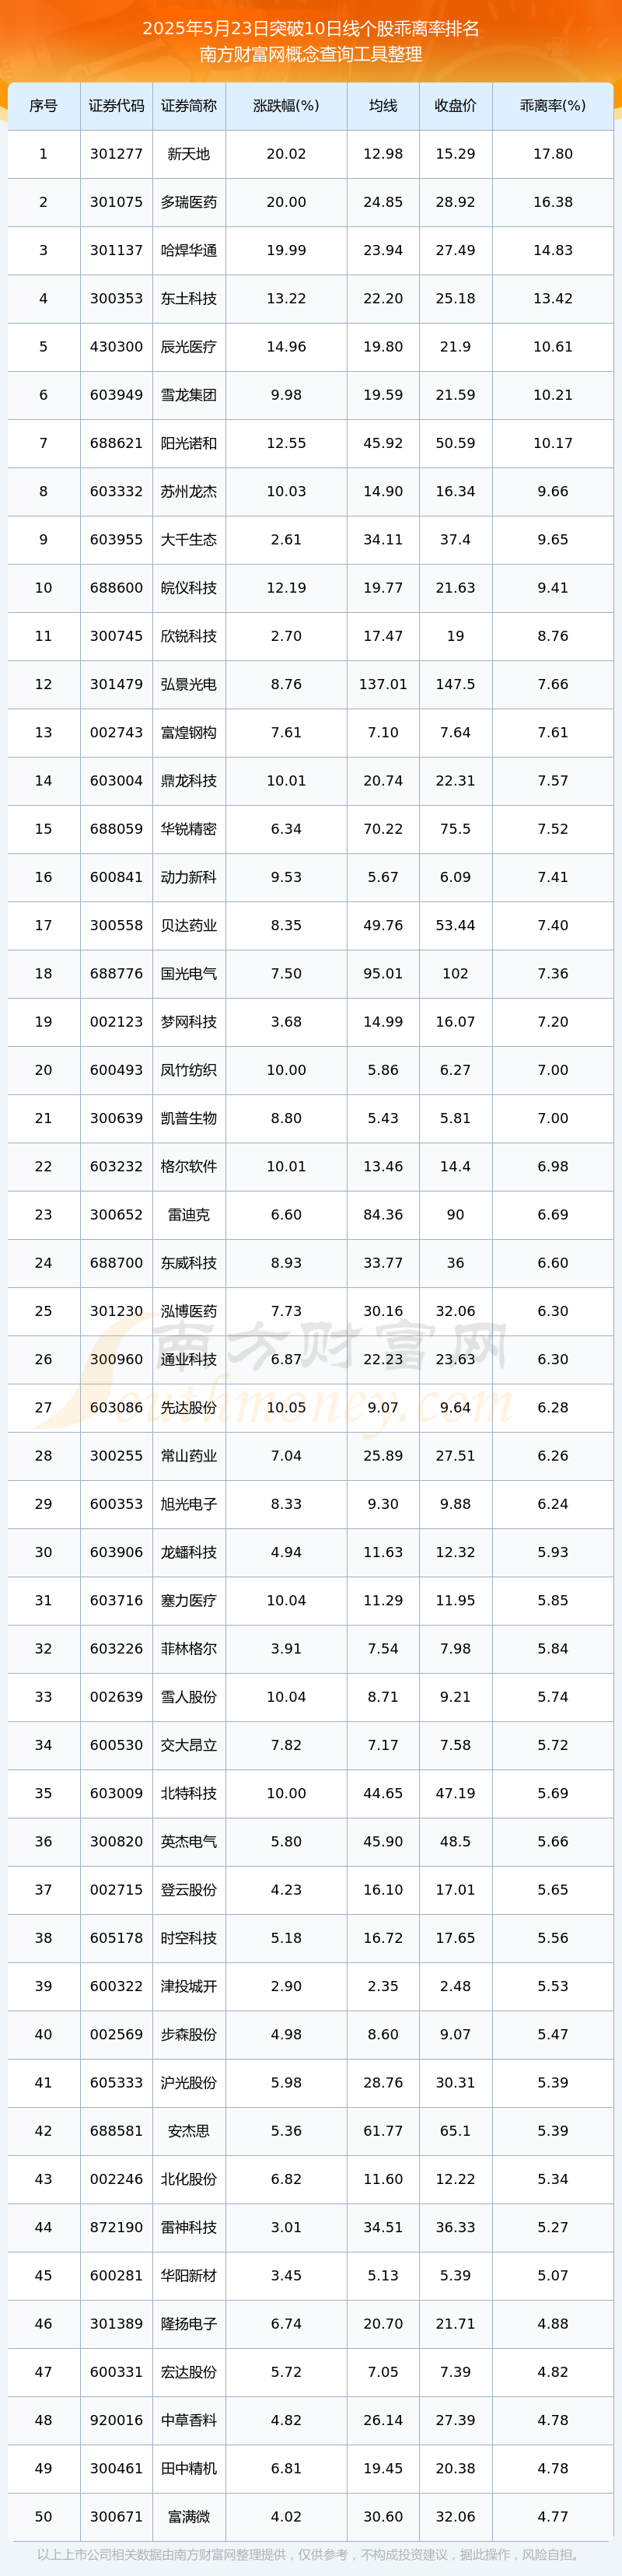
Task: Select stock code 872190
Action: tap(116, 2227)
